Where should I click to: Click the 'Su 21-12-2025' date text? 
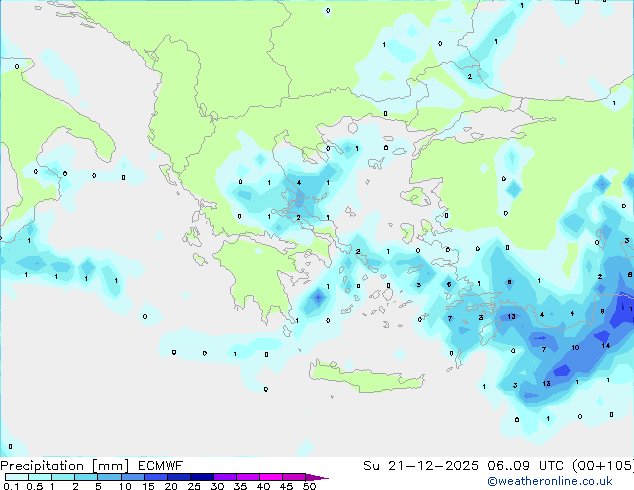point(421,466)
